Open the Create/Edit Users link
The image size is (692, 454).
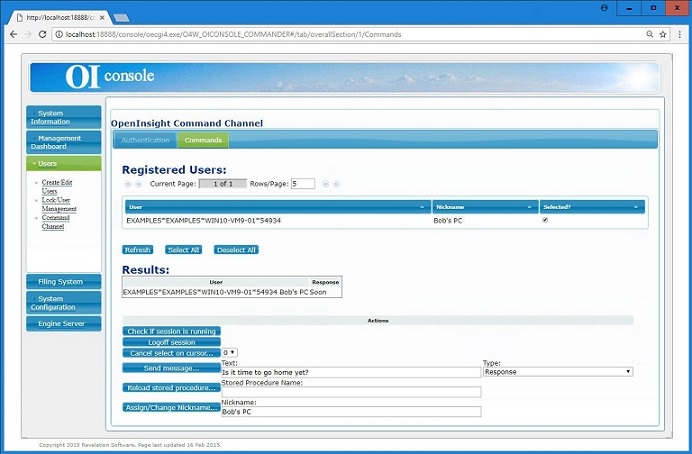(x=56, y=187)
